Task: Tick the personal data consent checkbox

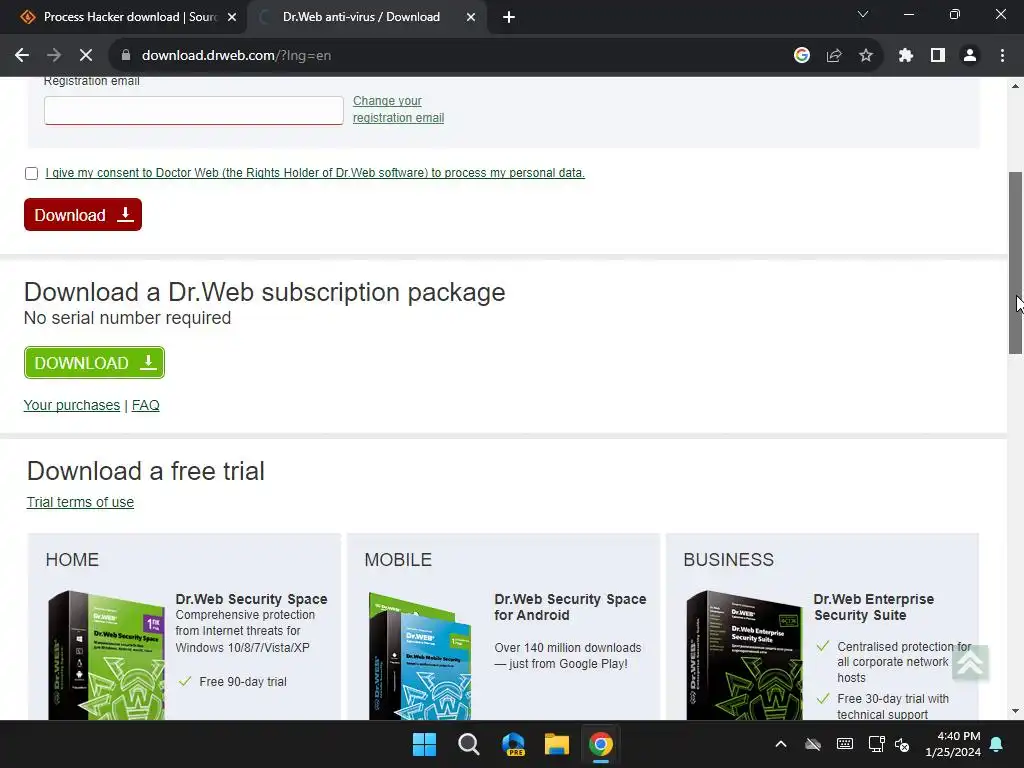Action: [31, 173]
